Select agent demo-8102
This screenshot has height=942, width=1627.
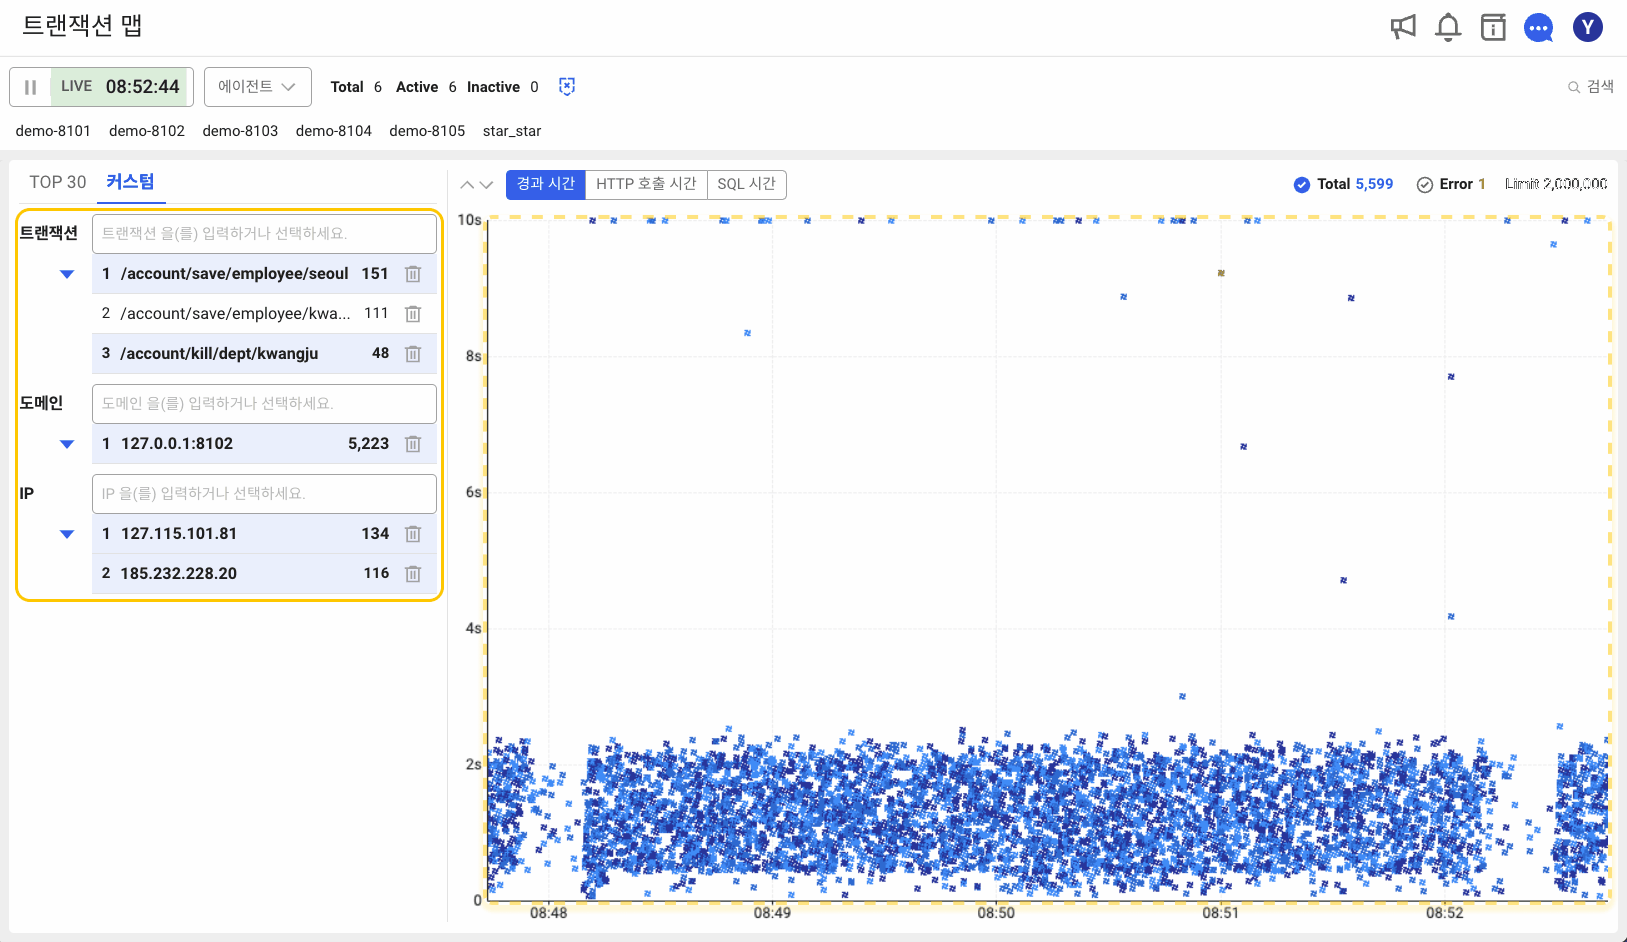click(147, 131)
